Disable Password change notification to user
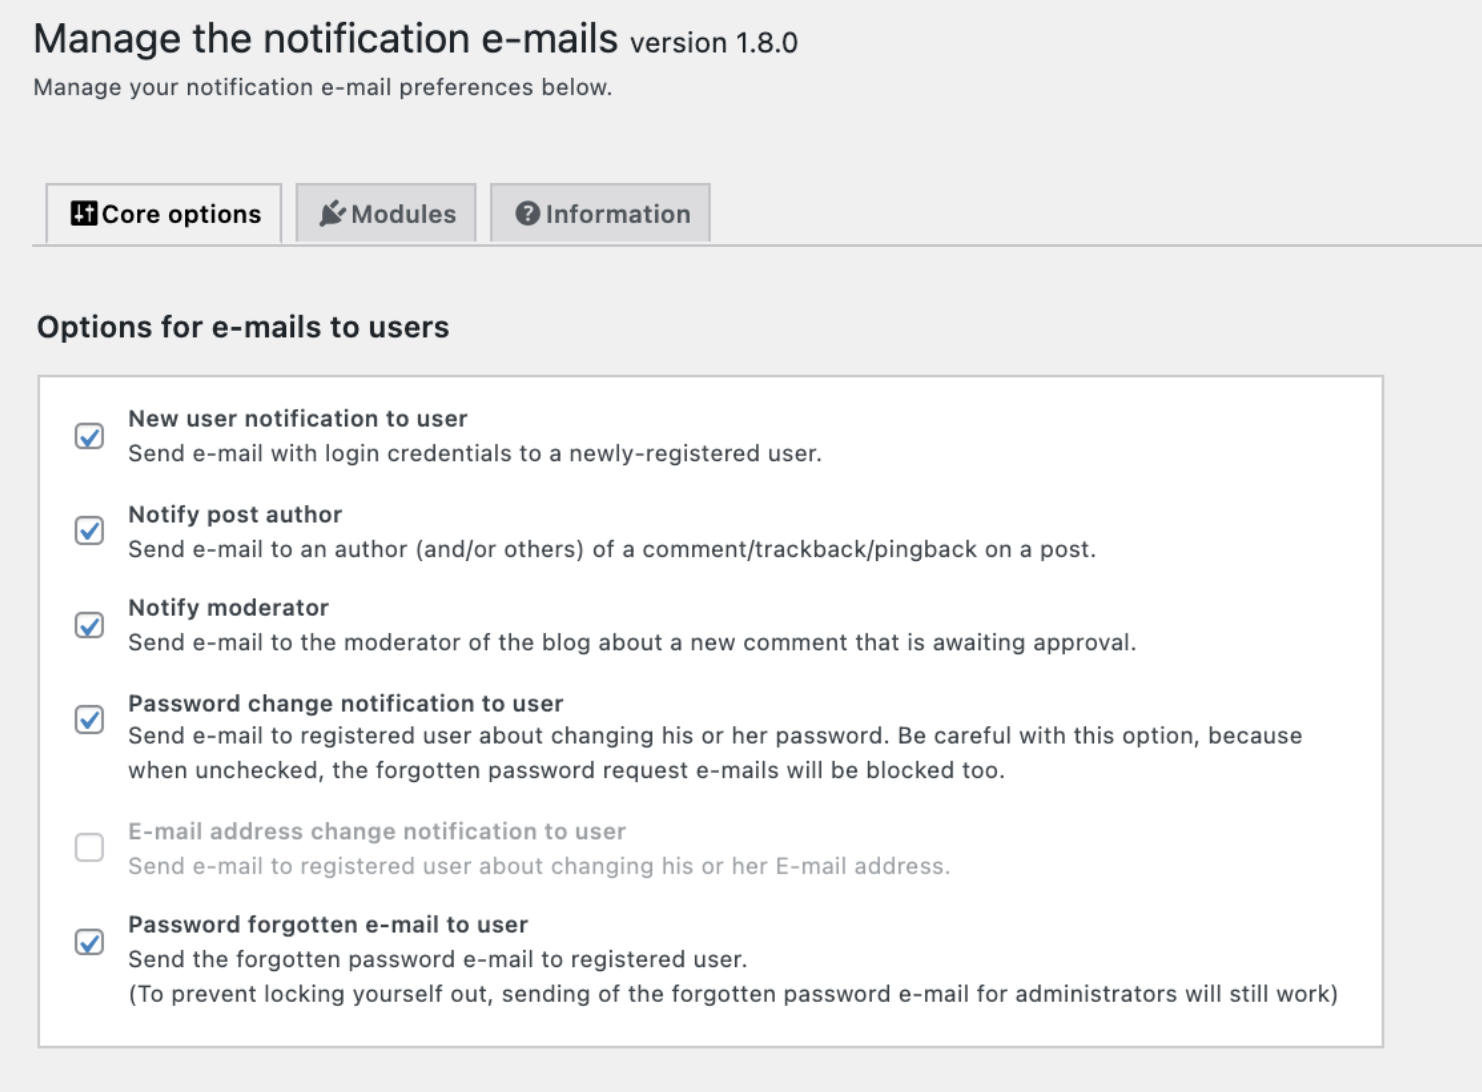Image resolution: width=1482 pixels, height=1092 pixels. tap(89, 720)
